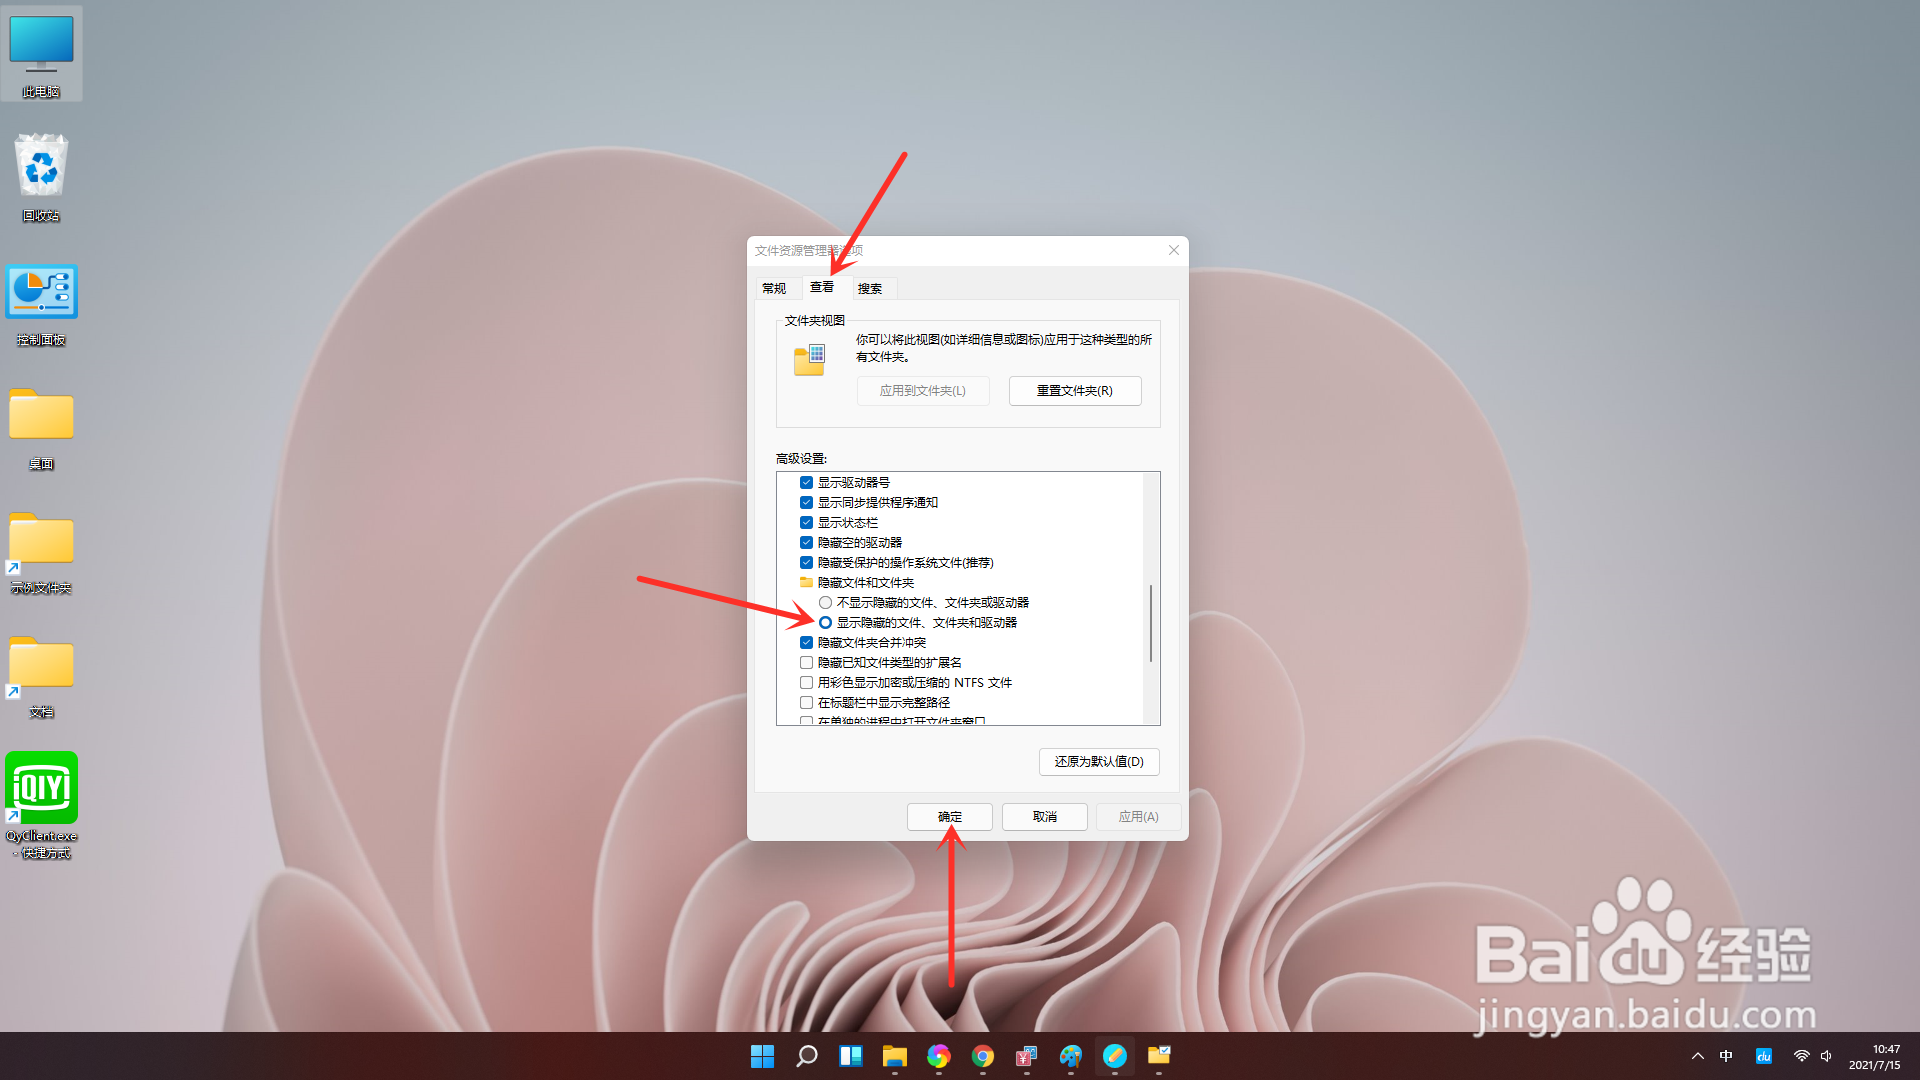Collapse the 隐藏文件和文件夹 tree node
Image resolution: width=1920 pixels, height=1080 pixels.
tap(806, 582)
